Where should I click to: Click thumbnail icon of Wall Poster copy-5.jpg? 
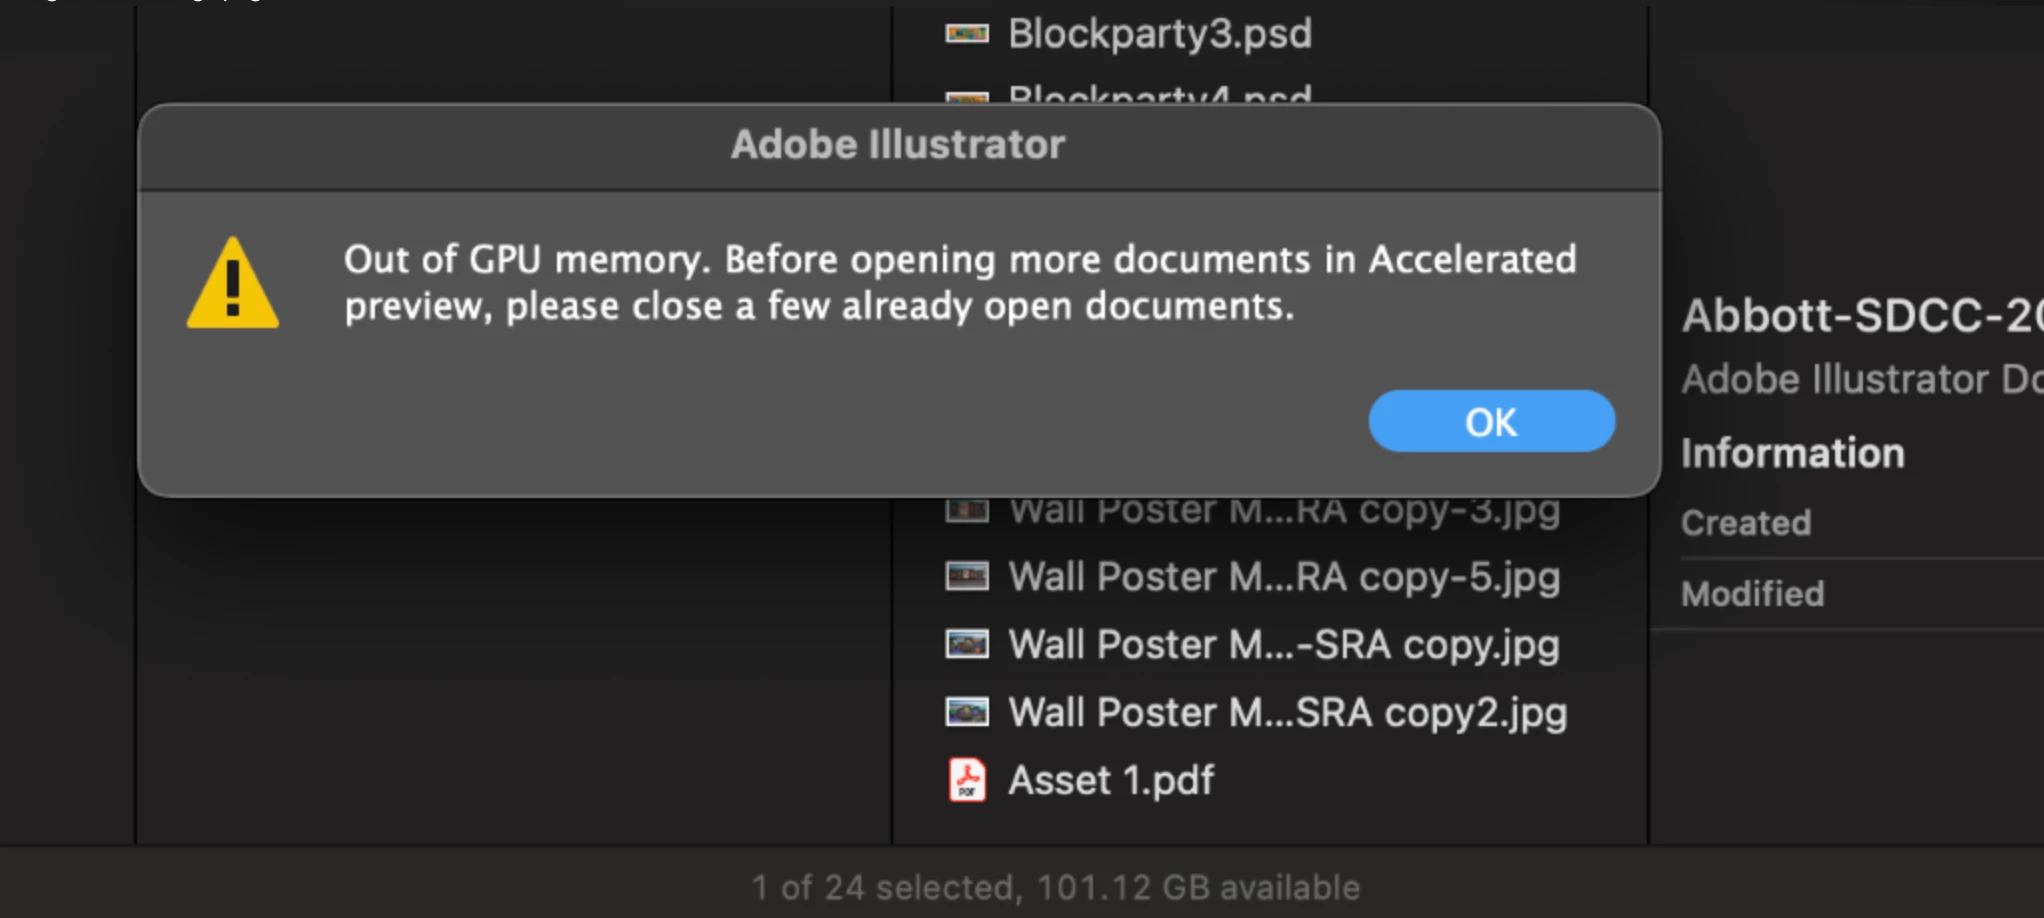point(967,576)
